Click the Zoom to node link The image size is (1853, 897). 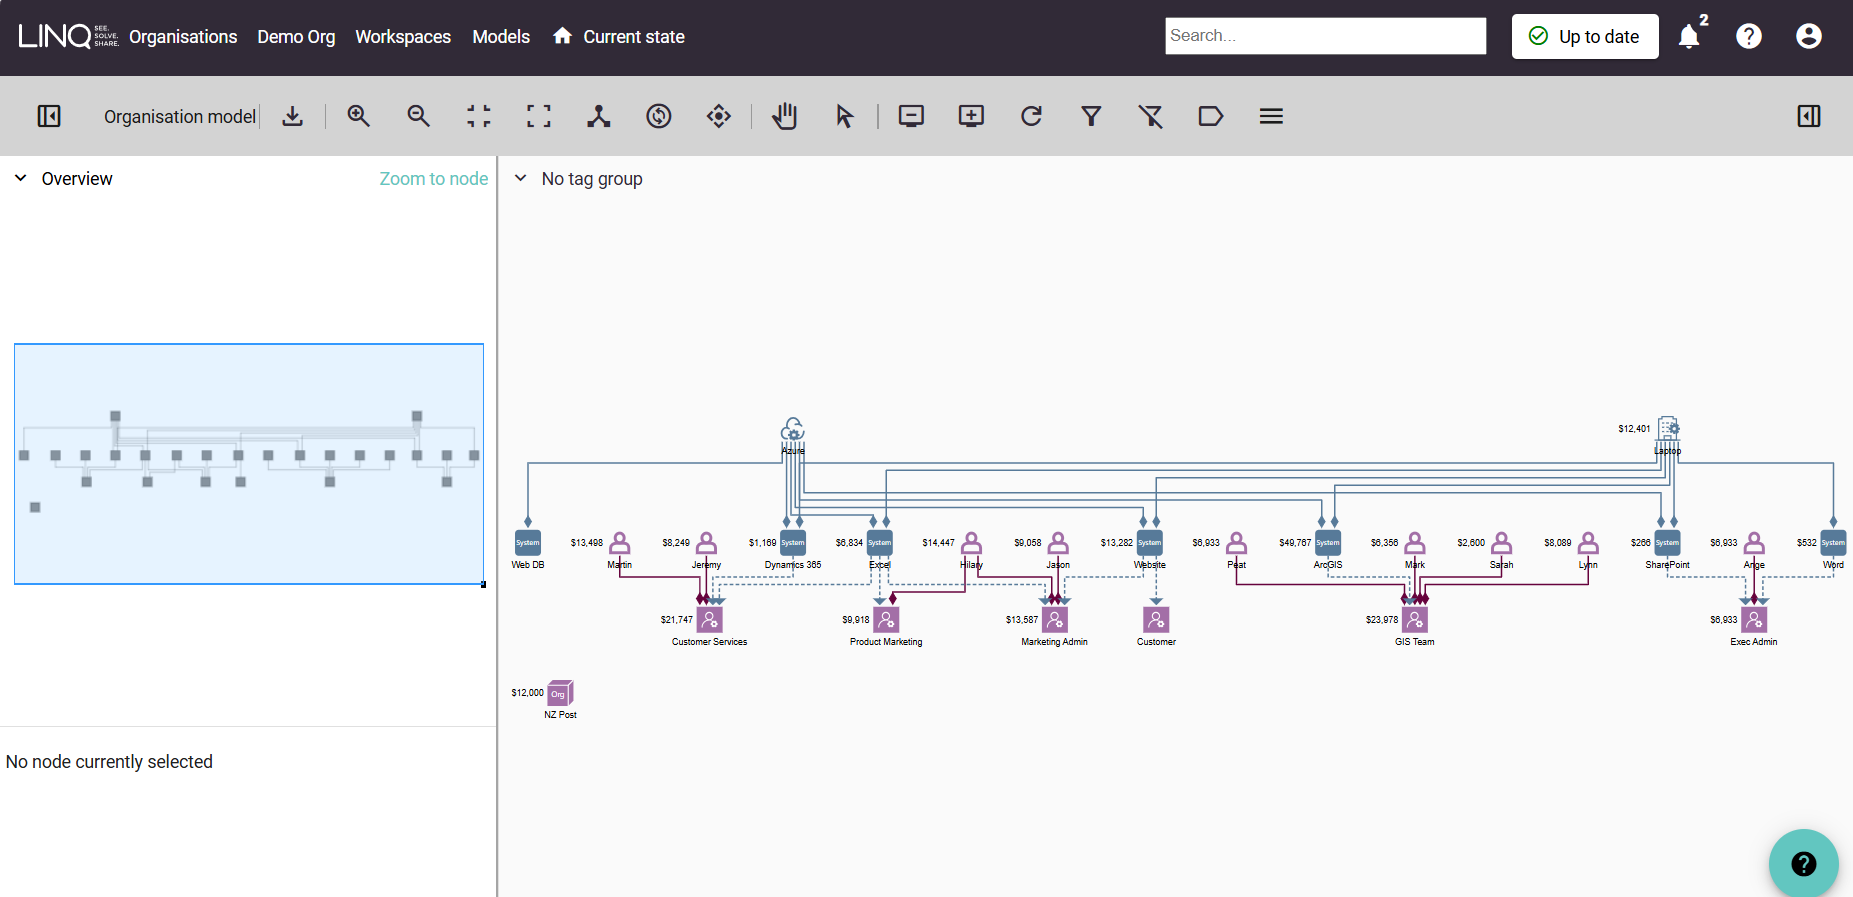tap(434, 179)
